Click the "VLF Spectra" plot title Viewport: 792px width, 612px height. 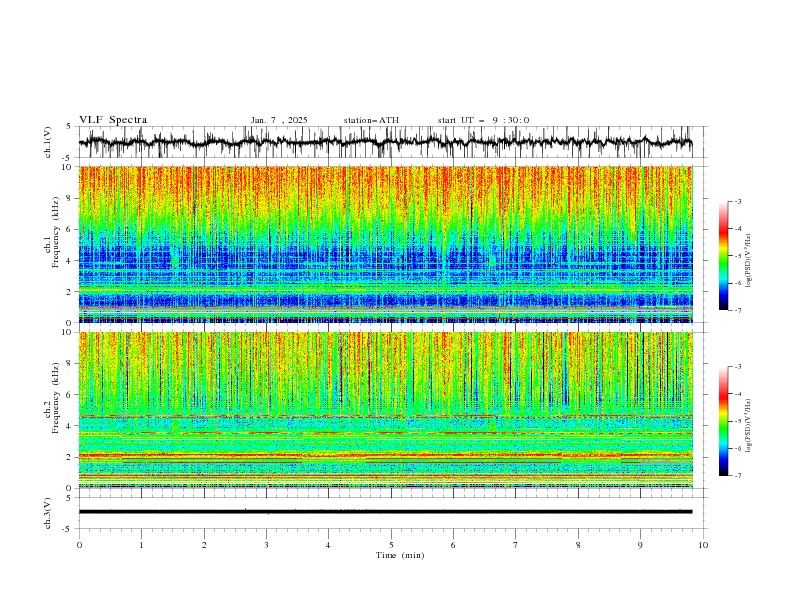click(x=113, y=120)
